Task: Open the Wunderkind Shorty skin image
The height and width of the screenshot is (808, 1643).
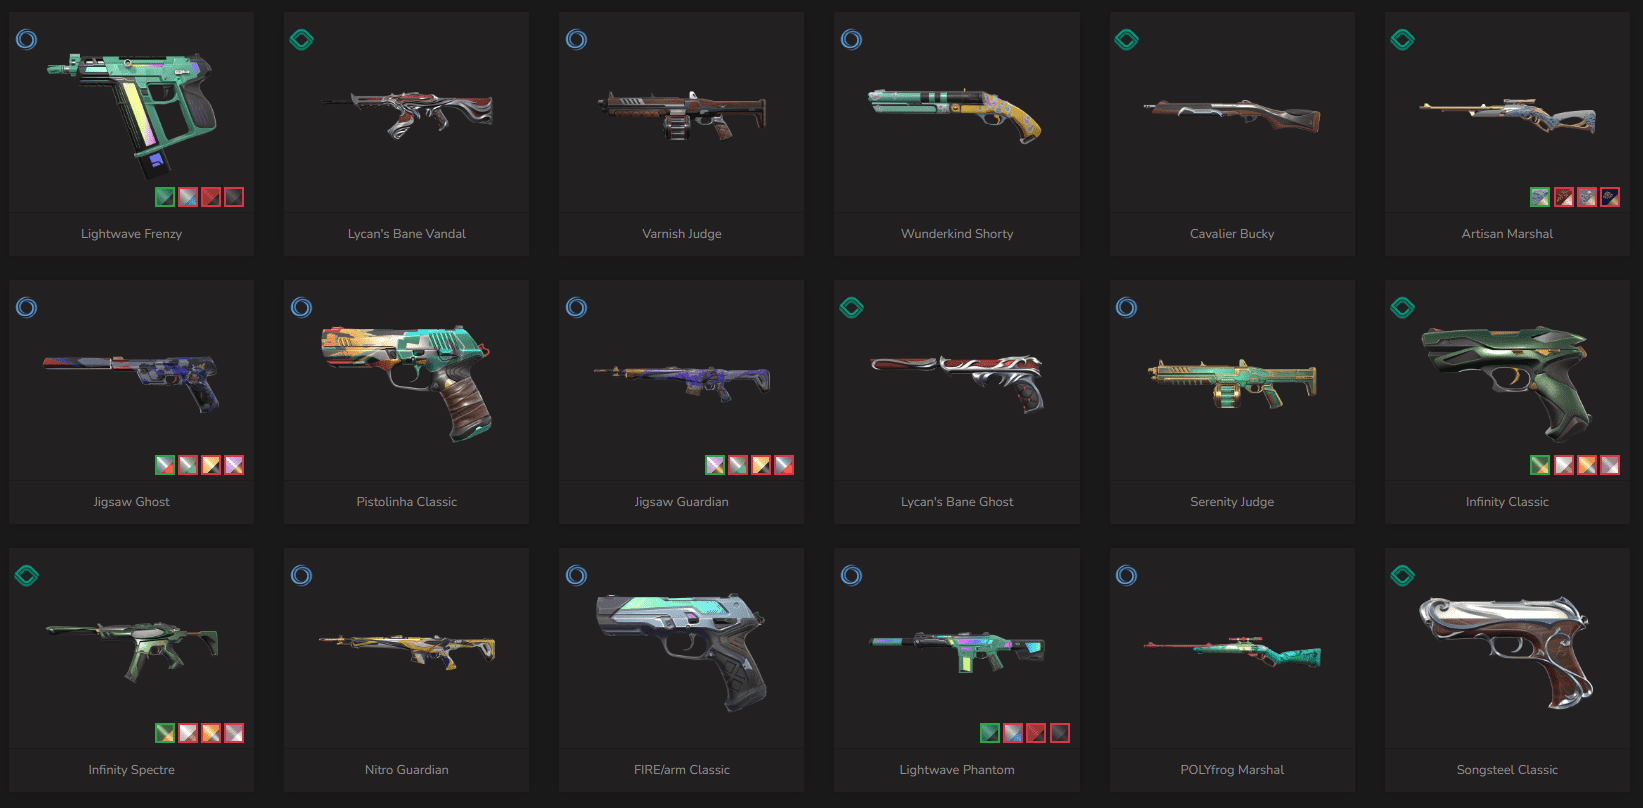Action: point(957,112)
